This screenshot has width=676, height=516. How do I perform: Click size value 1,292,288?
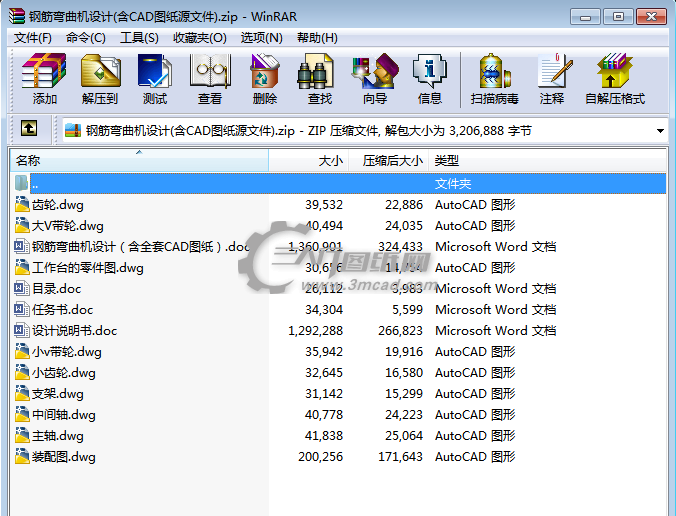click(x=316, y=331)
